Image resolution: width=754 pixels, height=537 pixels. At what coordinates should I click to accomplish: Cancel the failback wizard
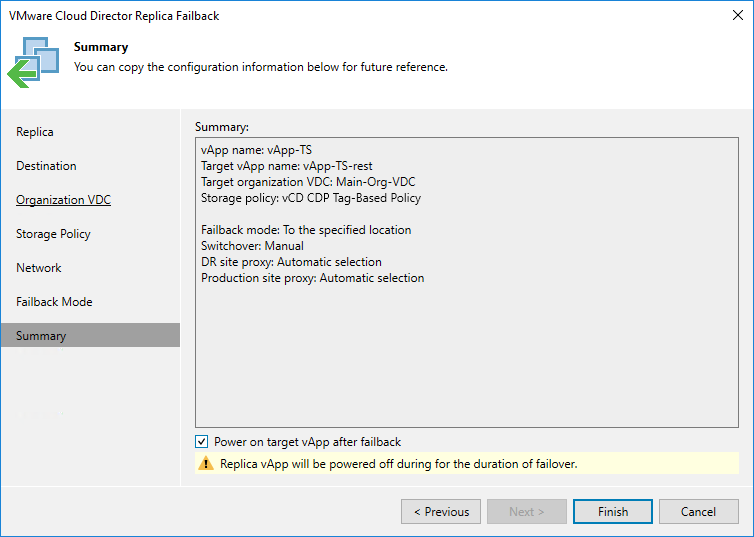pos(698,512)
